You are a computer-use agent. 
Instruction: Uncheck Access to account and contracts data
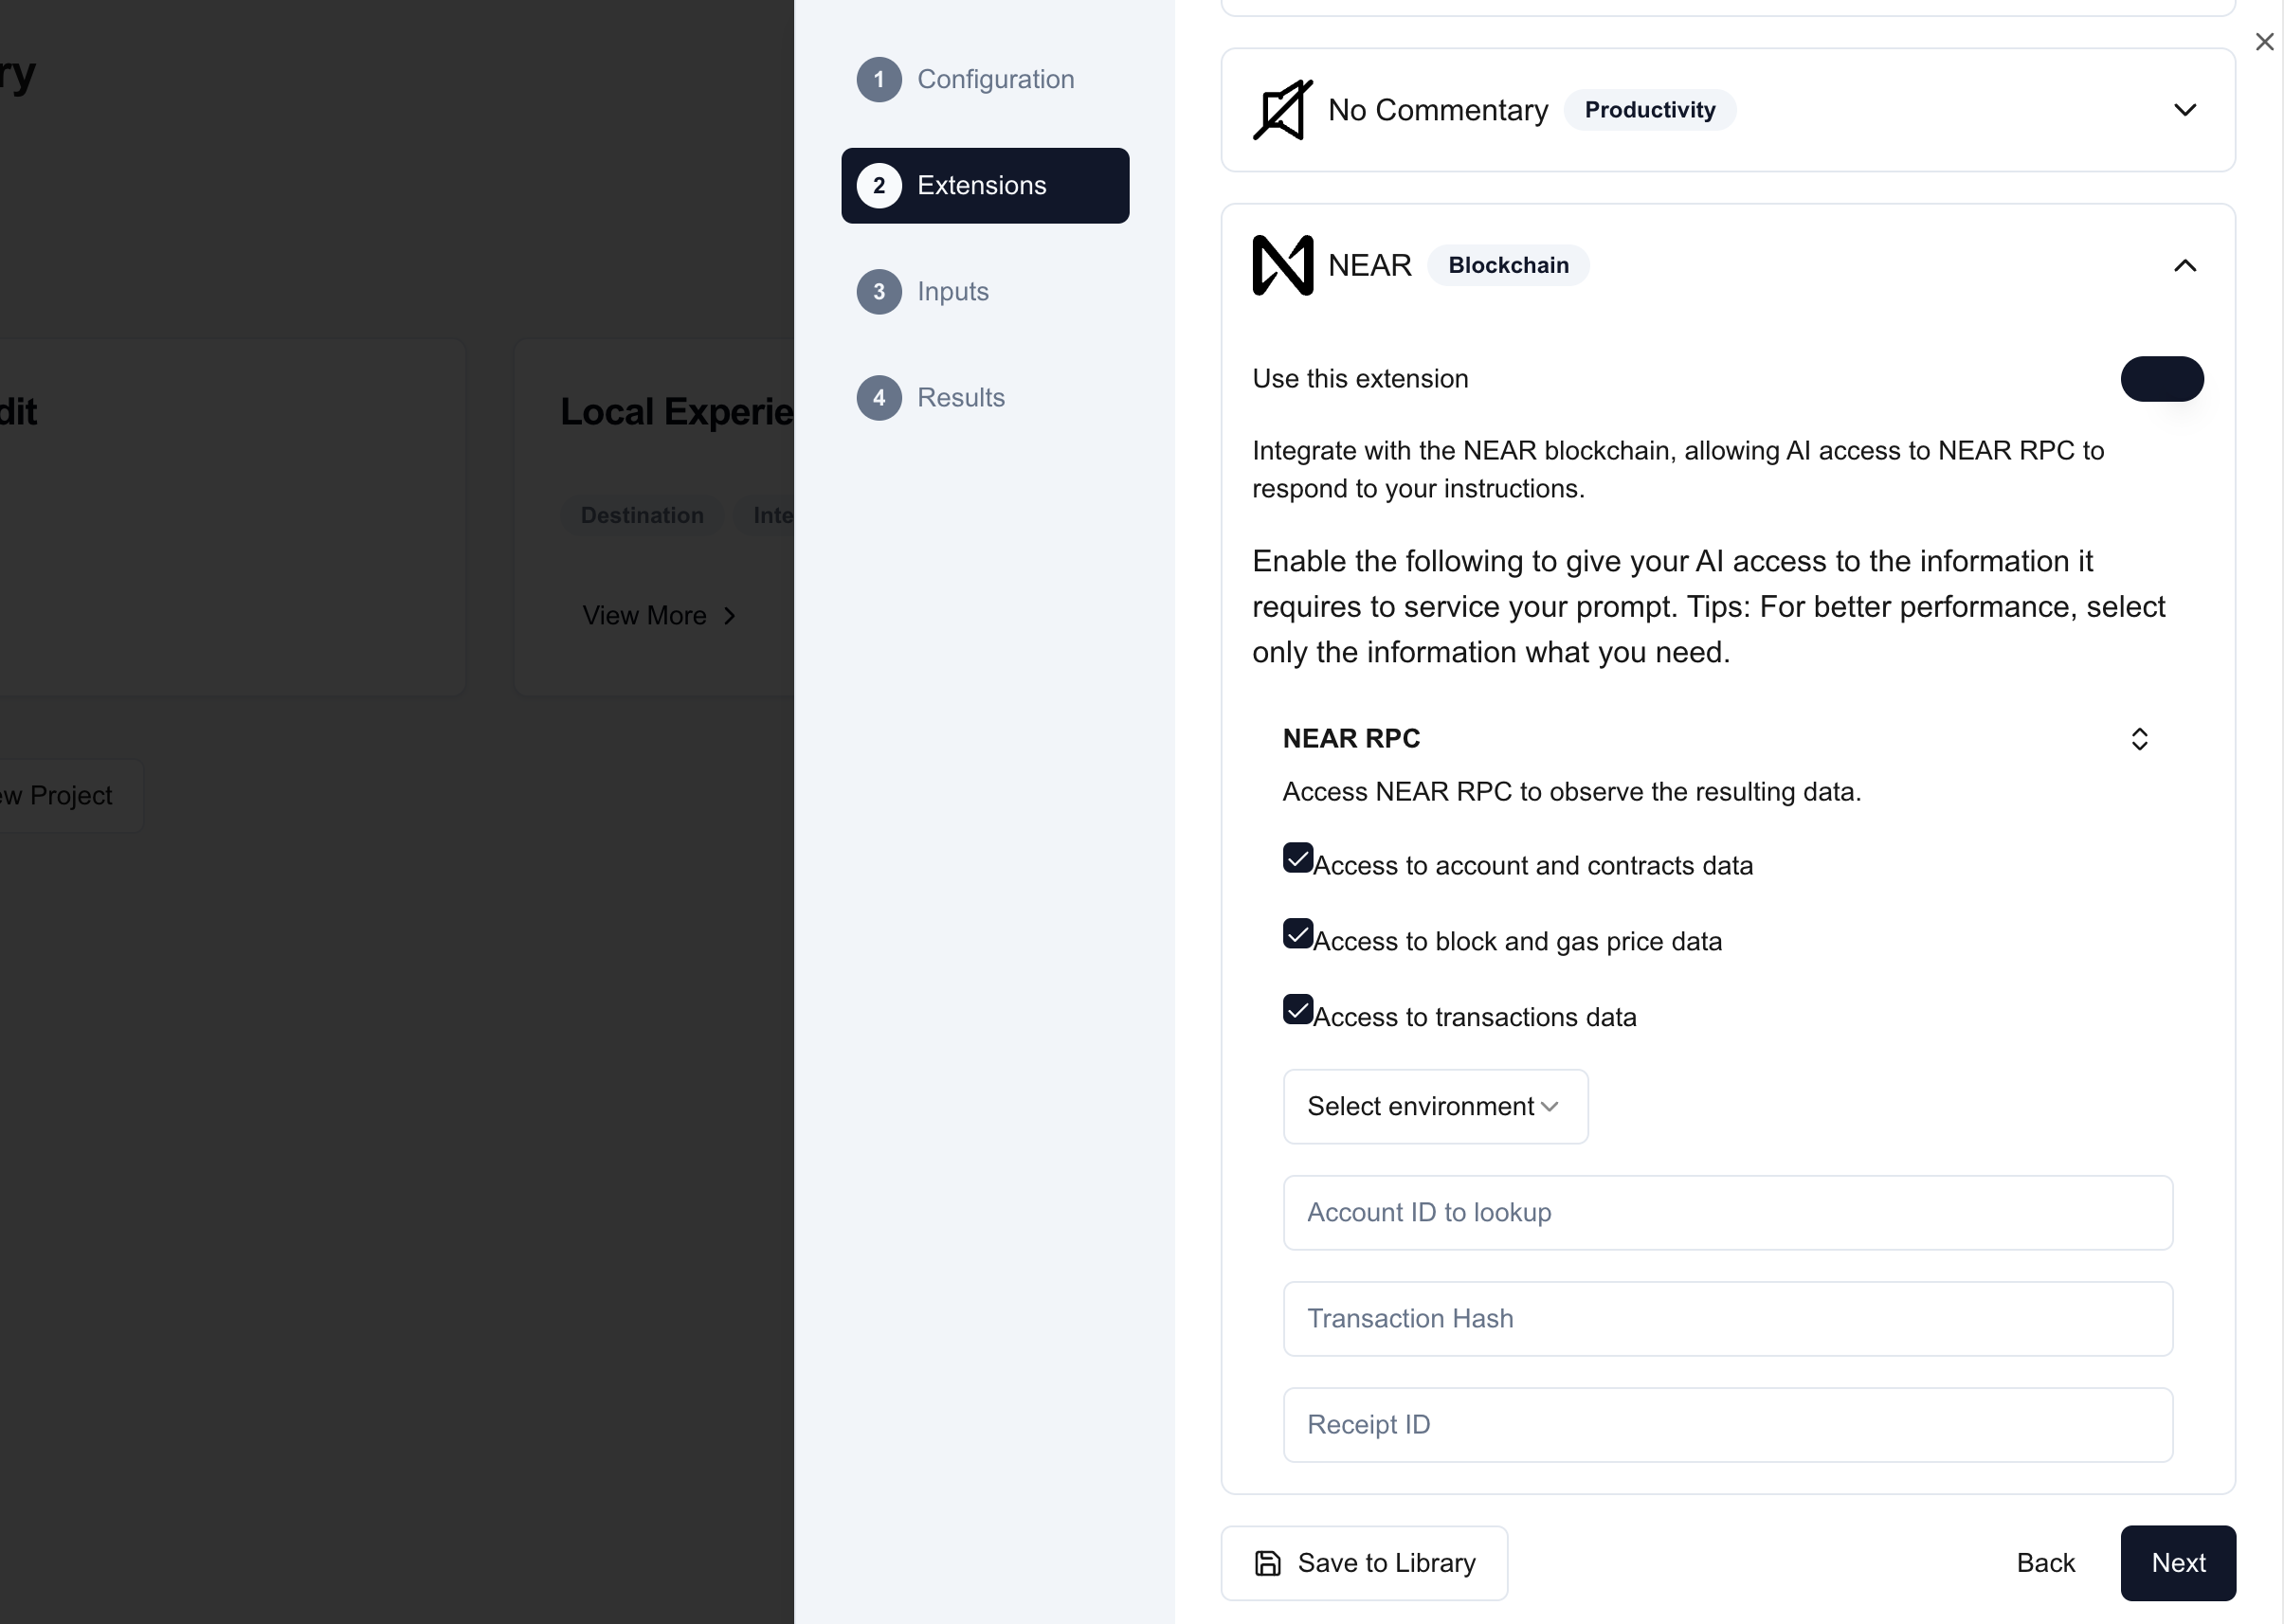point(1298,858)
